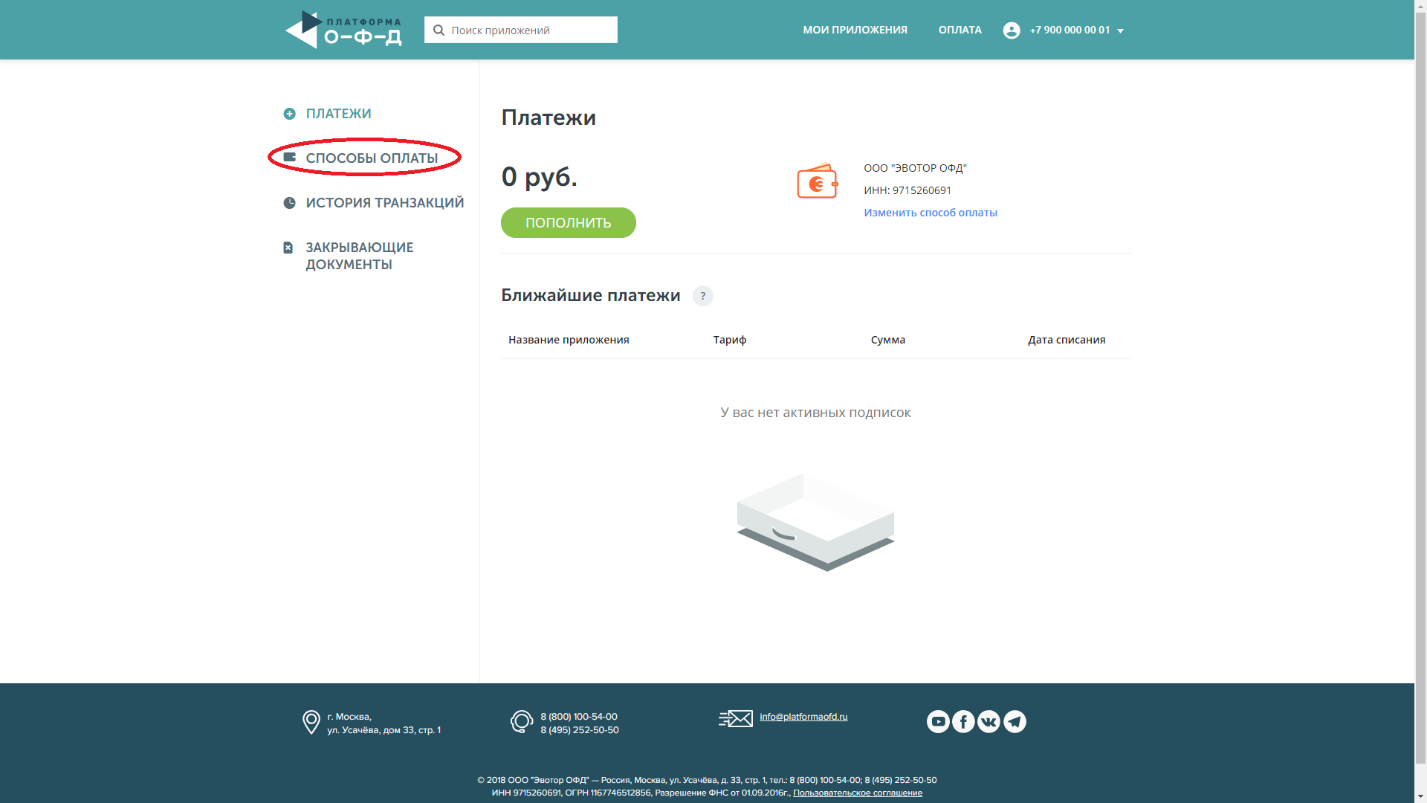This screenshot has width=1427, height=803.
Task: Click the 0 руб. balance amount
Action: pyautogui.click(x=539, y=177)
